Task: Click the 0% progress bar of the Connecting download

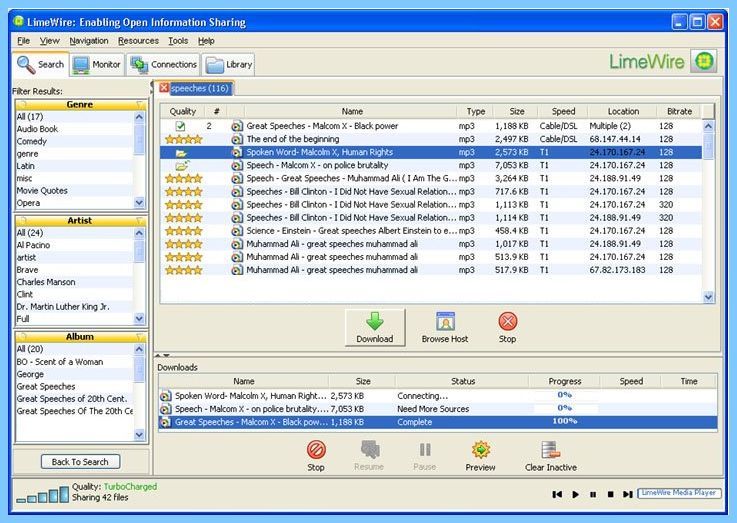Action: [x=565, y=395]
